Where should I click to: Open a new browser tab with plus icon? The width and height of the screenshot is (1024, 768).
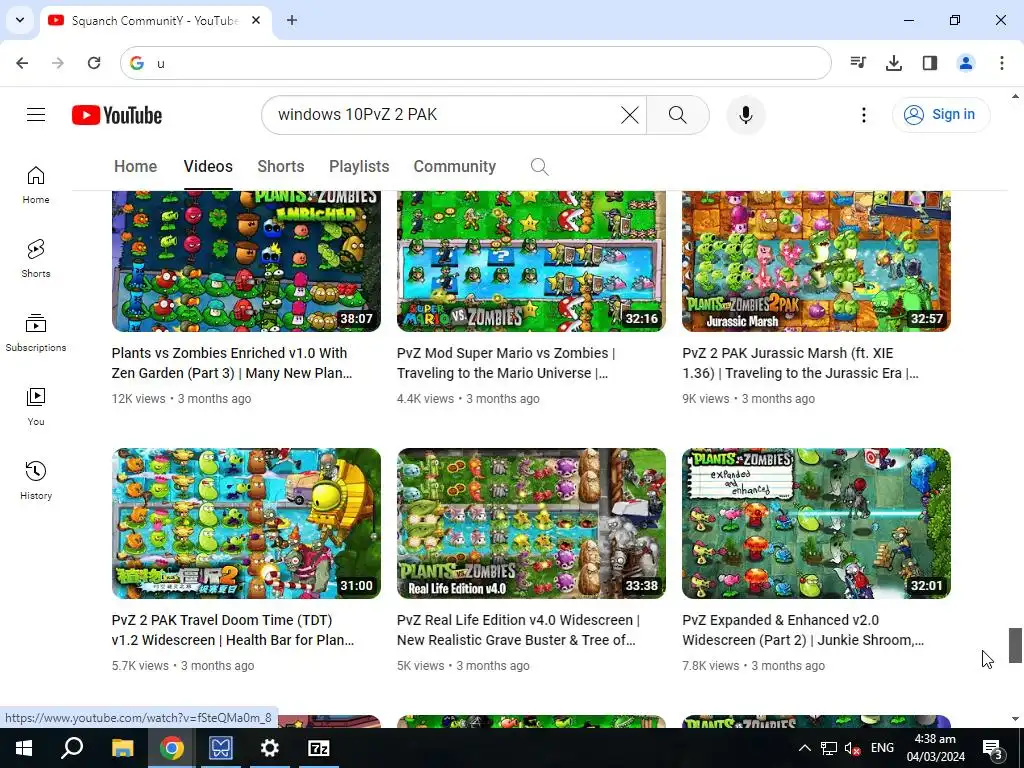coord(292,20)
